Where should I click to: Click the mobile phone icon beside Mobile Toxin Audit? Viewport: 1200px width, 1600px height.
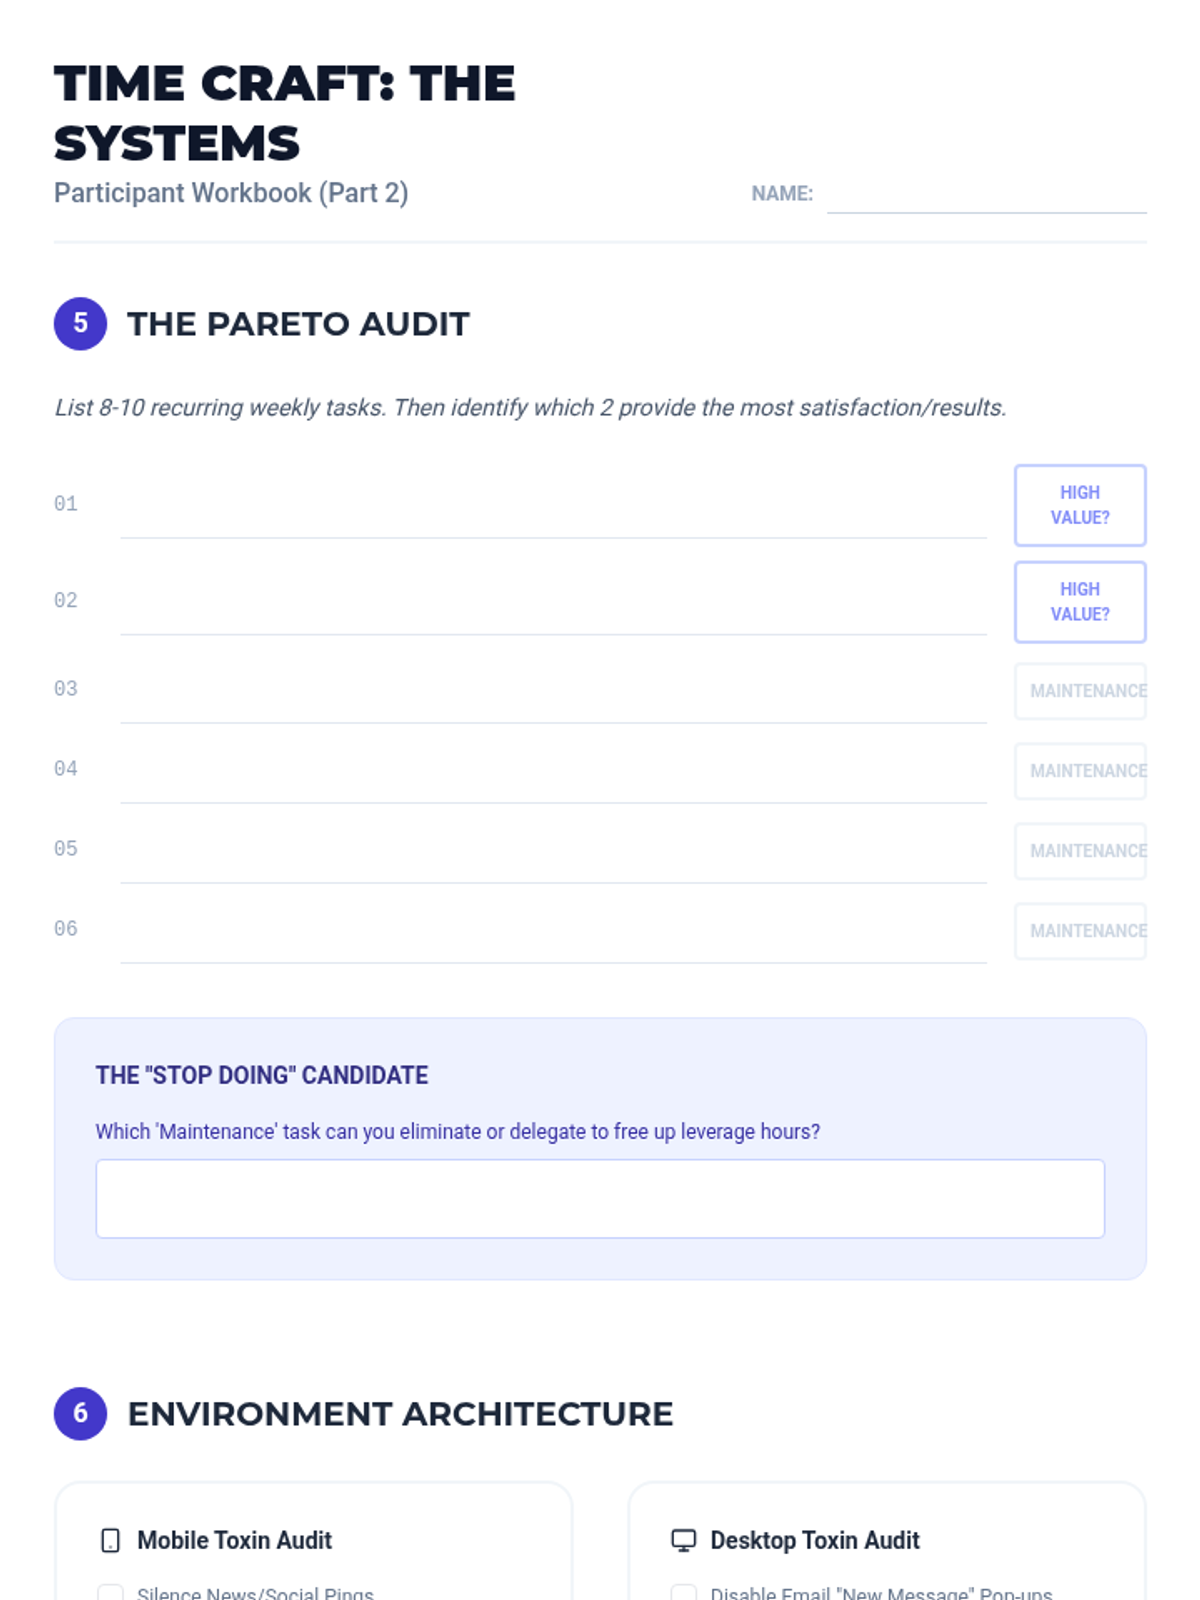pyautogui.click(x=110, y=1540)
